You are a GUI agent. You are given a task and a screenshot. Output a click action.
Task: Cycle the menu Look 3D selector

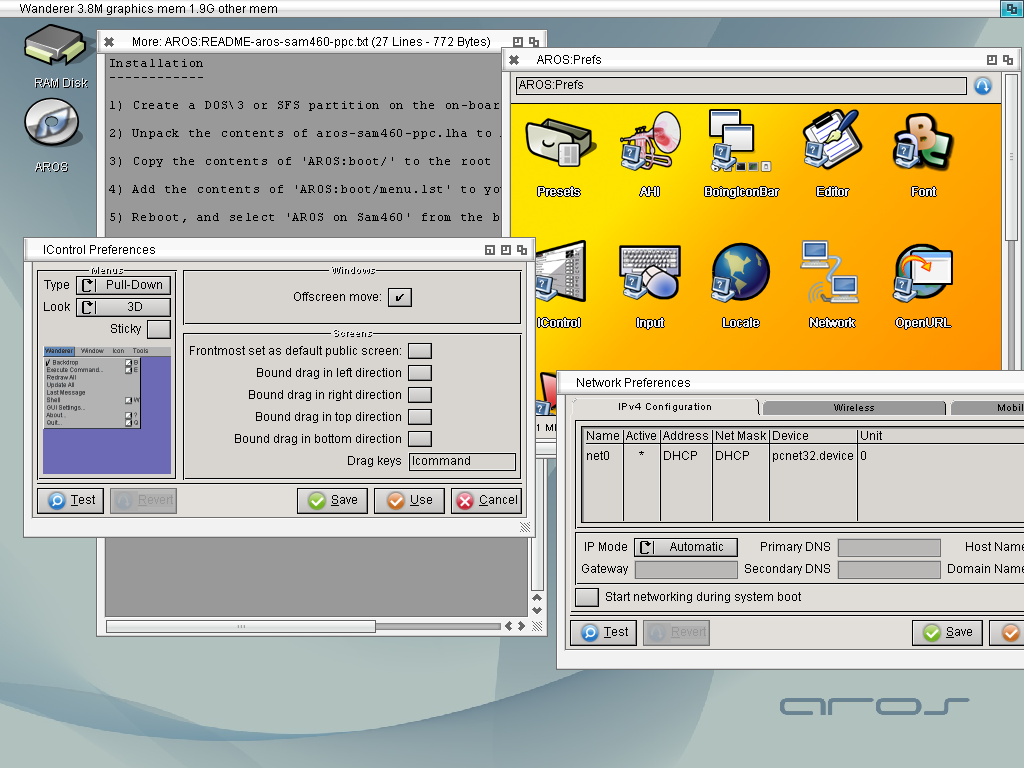tap(123, 307)
